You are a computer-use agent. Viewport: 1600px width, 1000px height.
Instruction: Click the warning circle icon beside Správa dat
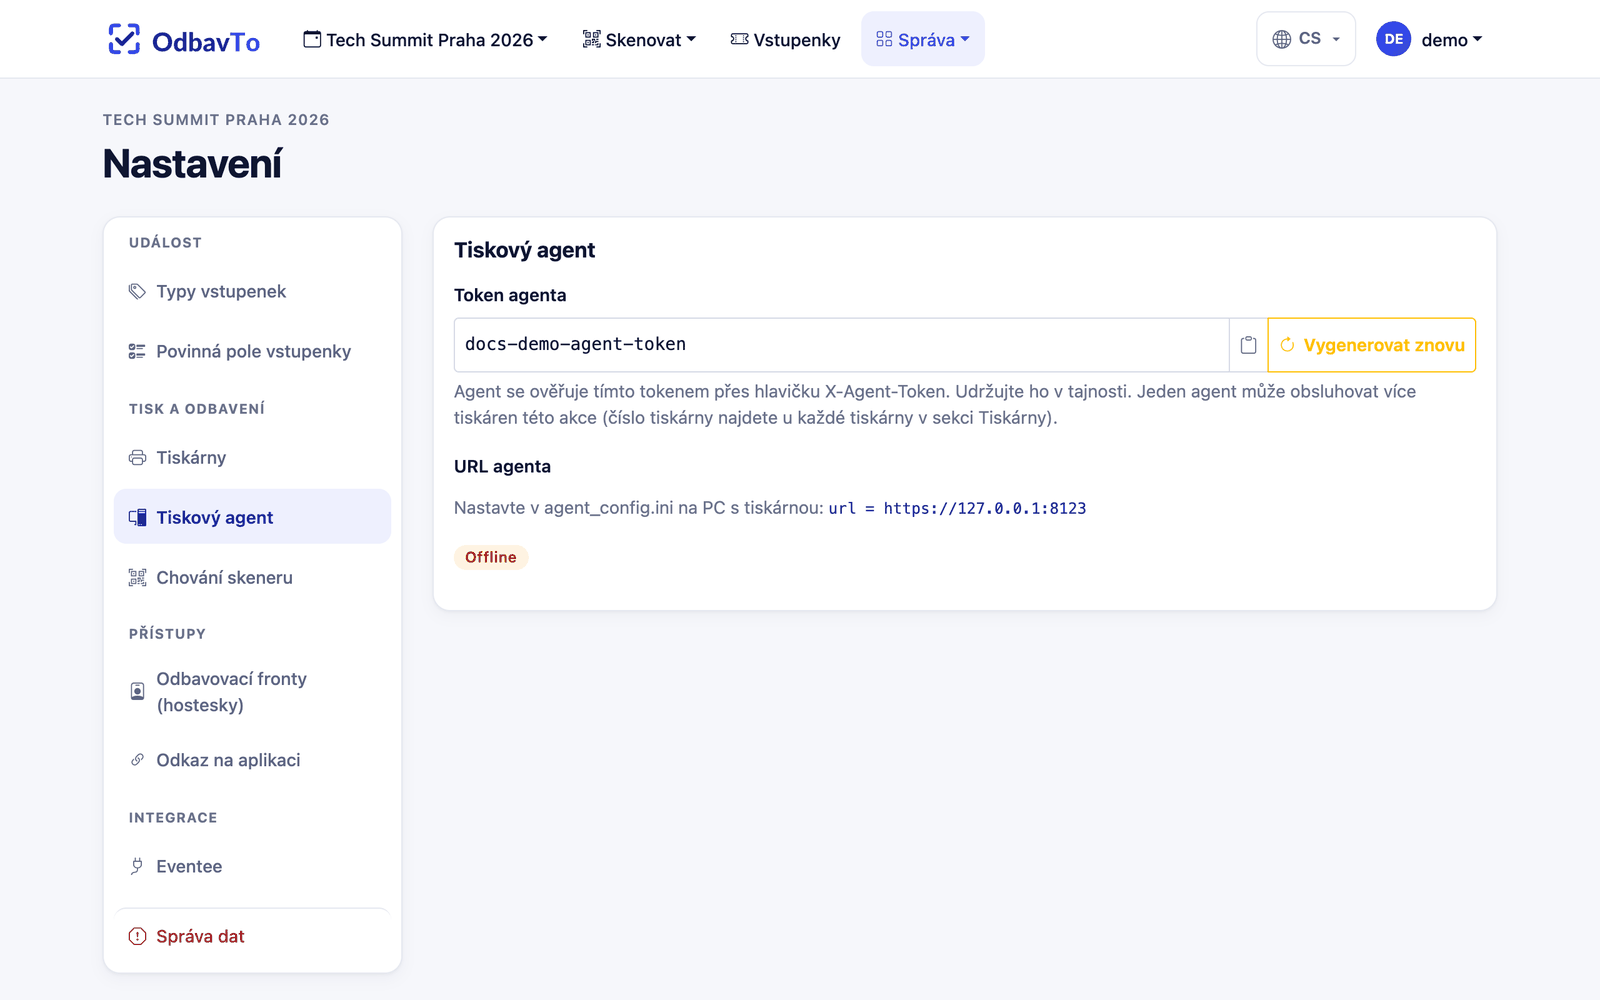137,937
